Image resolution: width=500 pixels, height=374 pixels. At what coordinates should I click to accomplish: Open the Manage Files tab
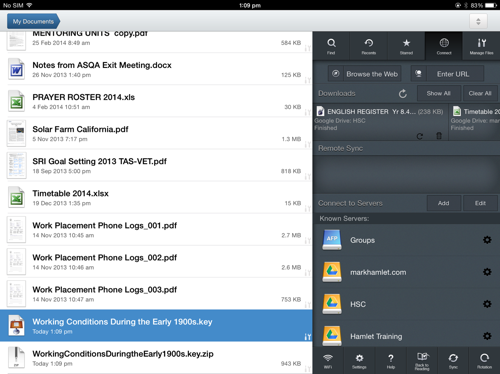point(481,46)
